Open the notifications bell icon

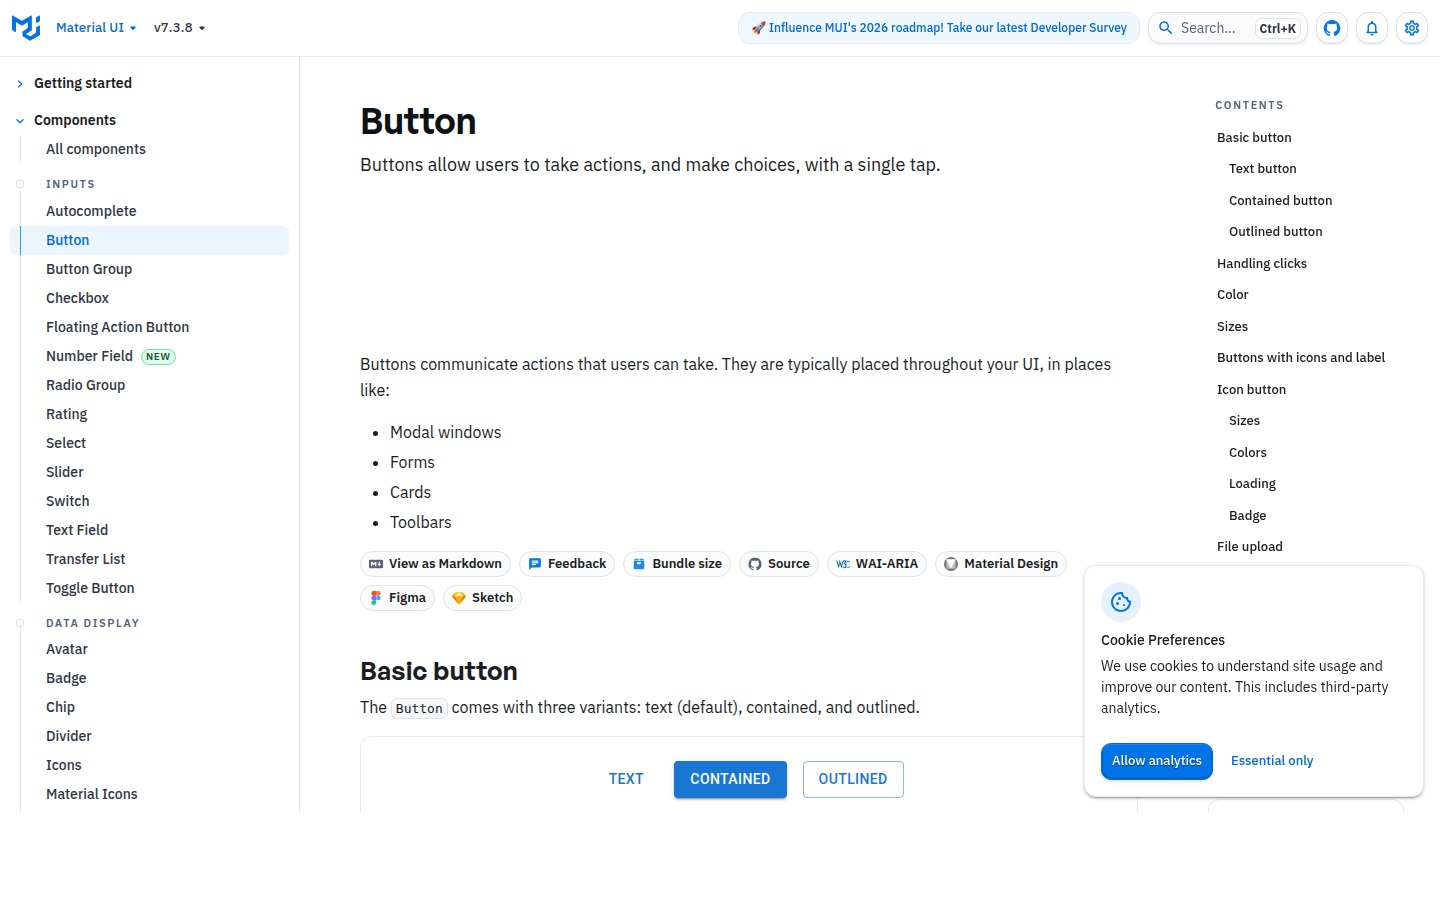pos(1372,28)
